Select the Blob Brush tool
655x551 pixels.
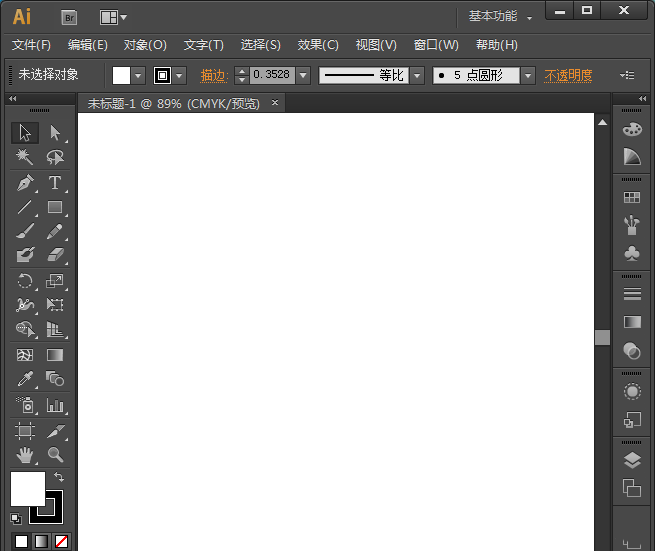point(25,255)
